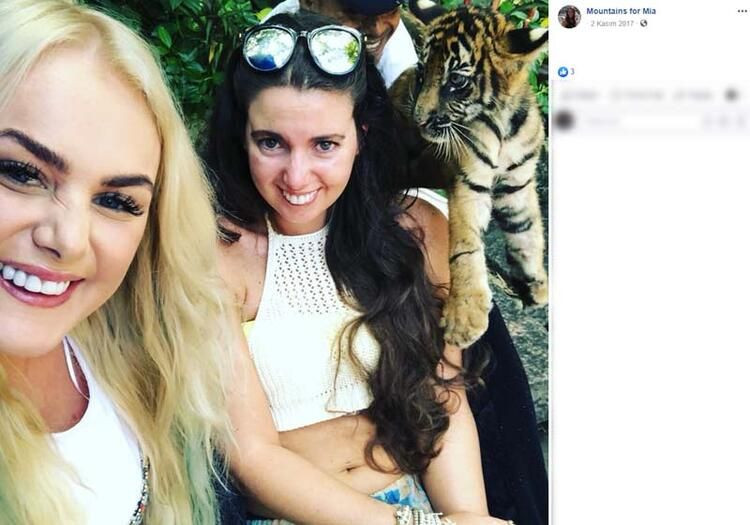This screenshot has height=525, width=750.
Task: Open the three-dot post options menu
Action: 742,11
